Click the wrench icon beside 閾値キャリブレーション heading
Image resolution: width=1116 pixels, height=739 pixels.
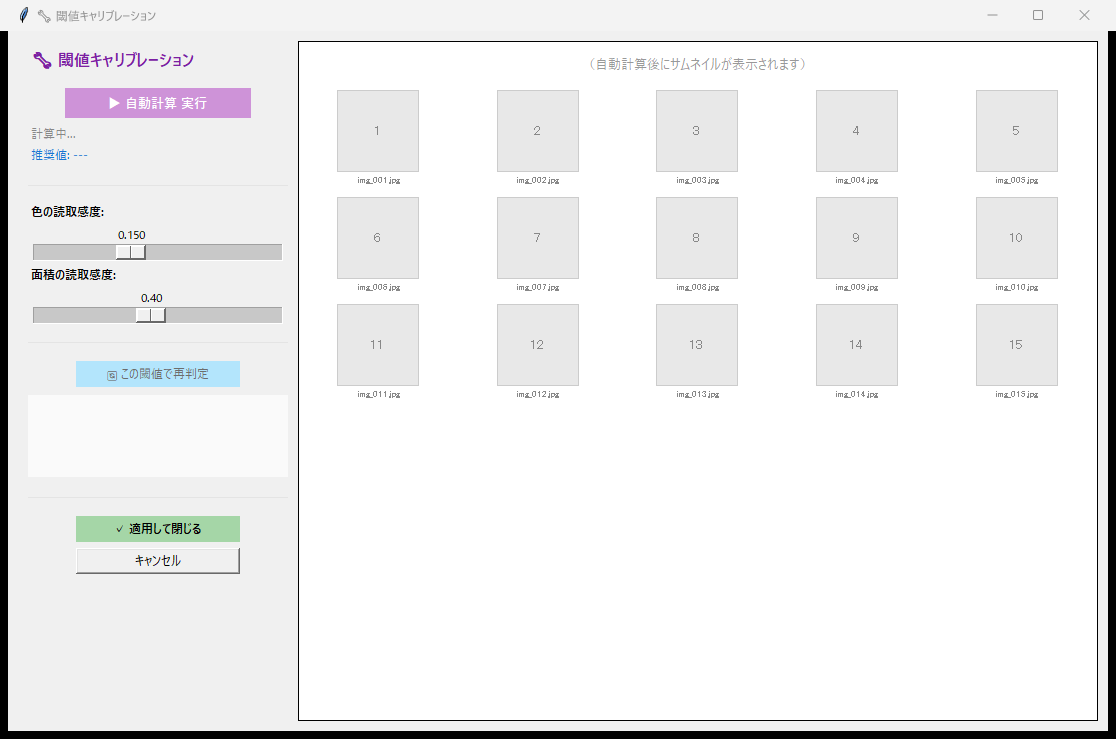coord(42,61)
